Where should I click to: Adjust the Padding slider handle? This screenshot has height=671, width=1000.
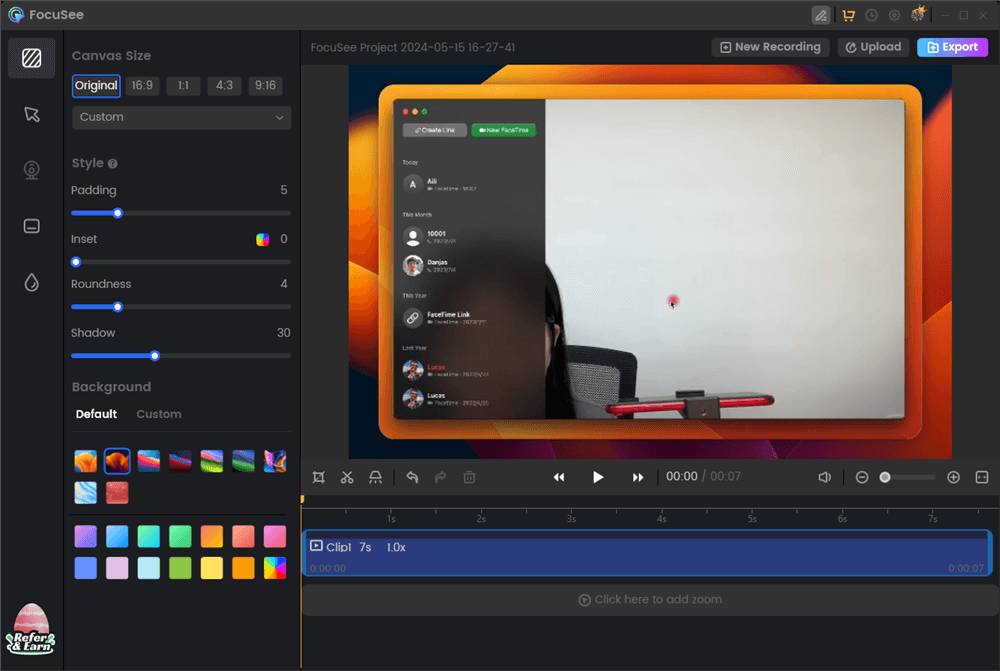click(x=117, y=213)
